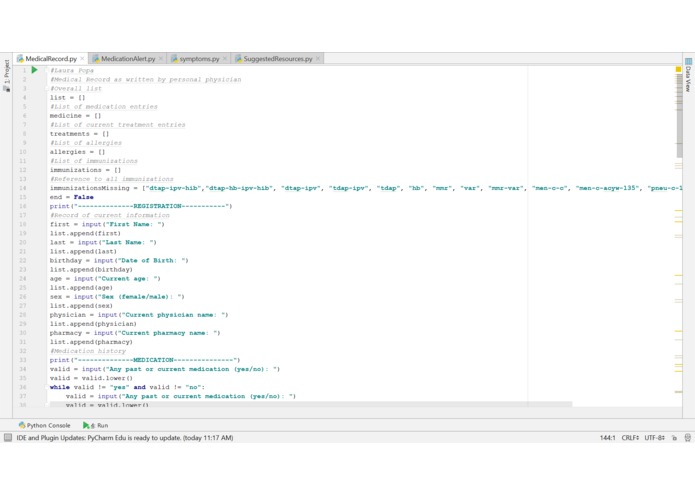The image size is (695, 494).
Task: Open the Run tool window
Action: 95,425
